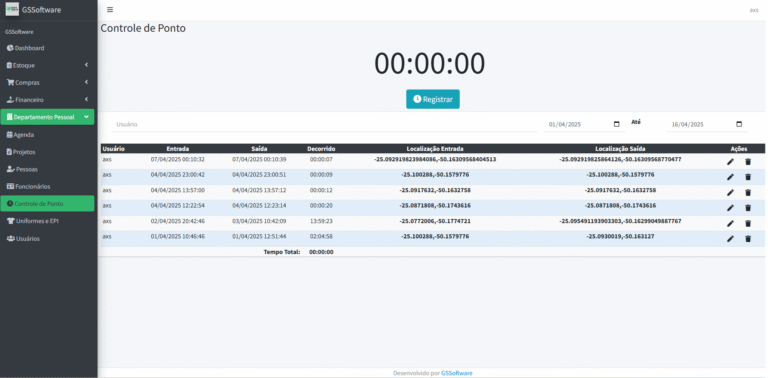Image resolution: width=768 pixels, height=378 pixels.
Task: Click the Decorrido column header
Action: [321, 148]
